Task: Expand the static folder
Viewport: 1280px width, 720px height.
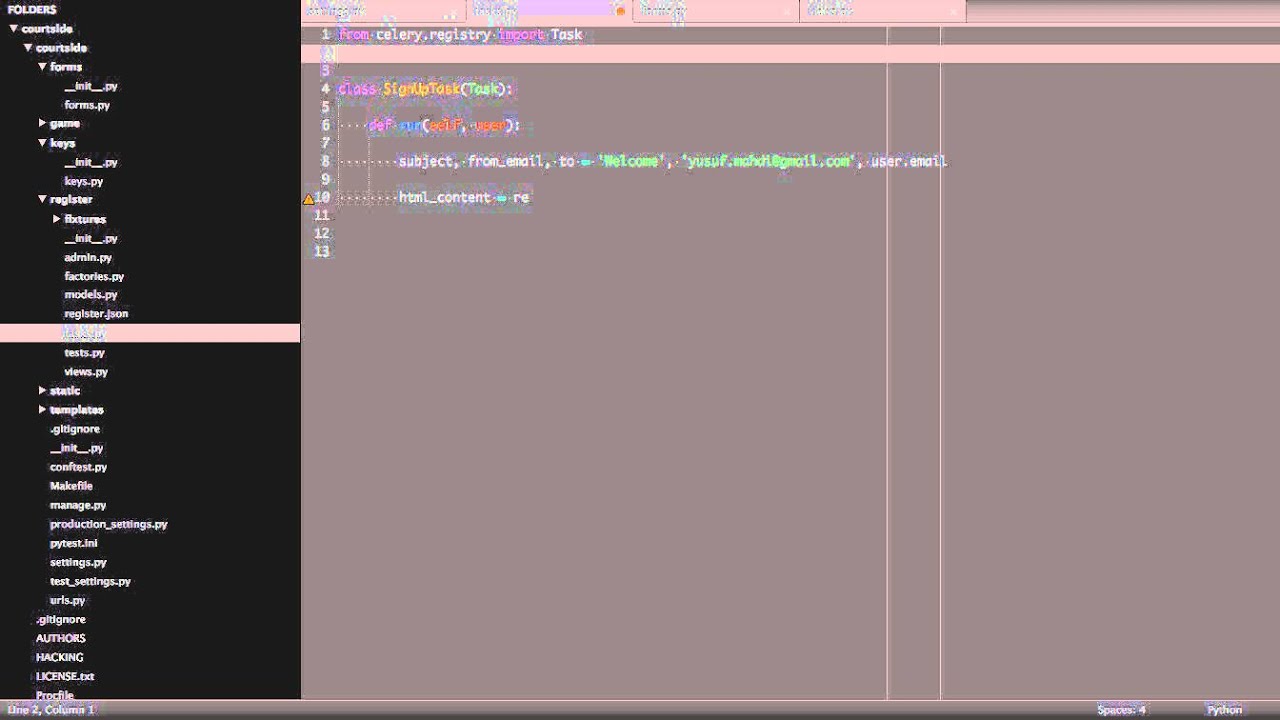Action: click(42, 390)
